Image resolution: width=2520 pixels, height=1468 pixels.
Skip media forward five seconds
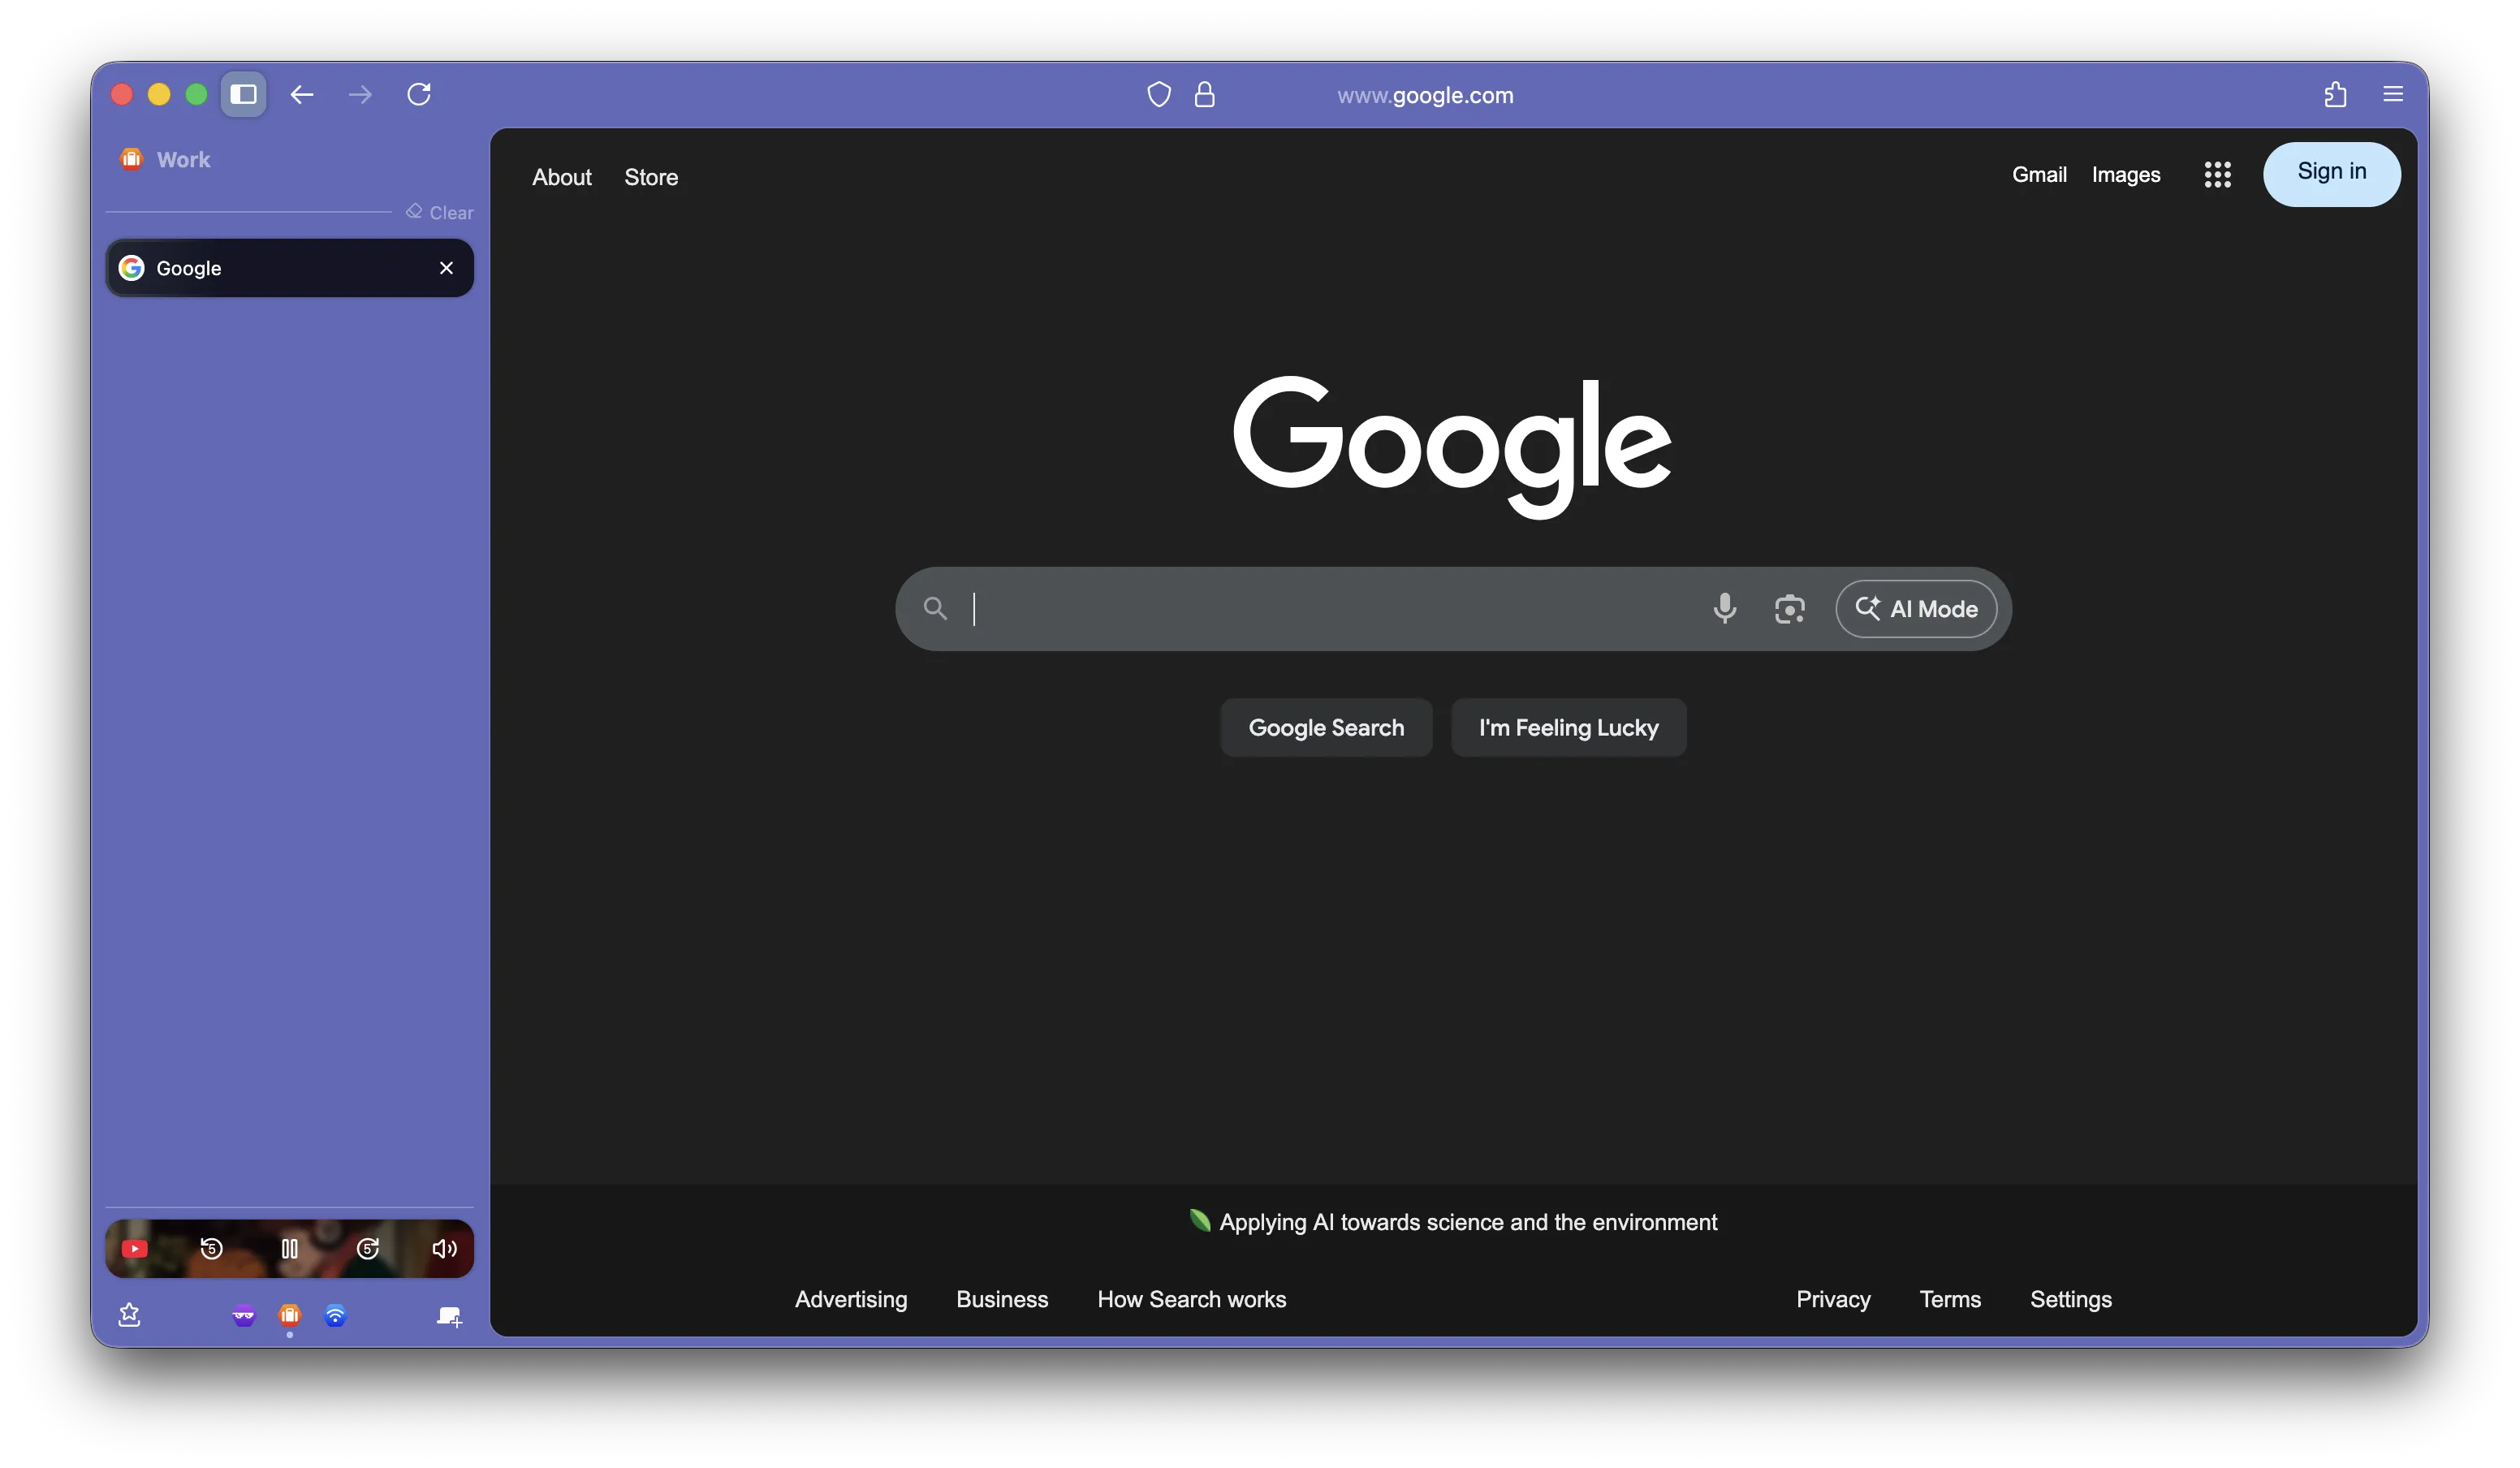point(367,1248)
